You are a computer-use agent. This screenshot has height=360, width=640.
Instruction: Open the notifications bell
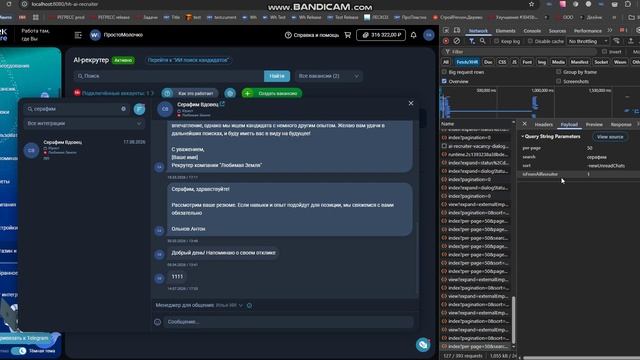click(x=413, y=35)
